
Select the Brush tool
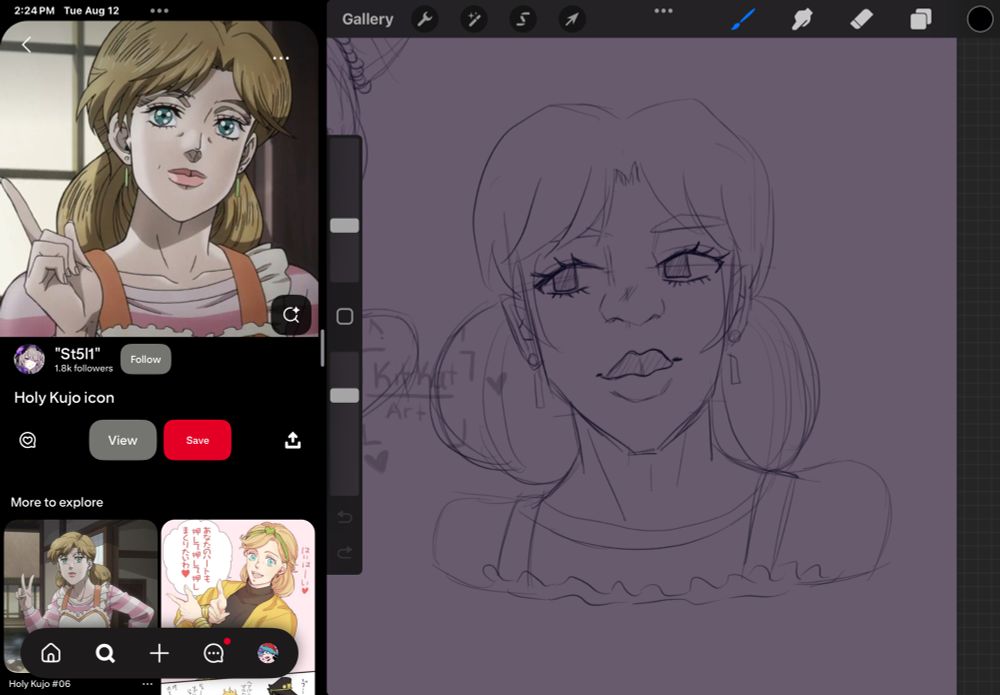[743, 19]
